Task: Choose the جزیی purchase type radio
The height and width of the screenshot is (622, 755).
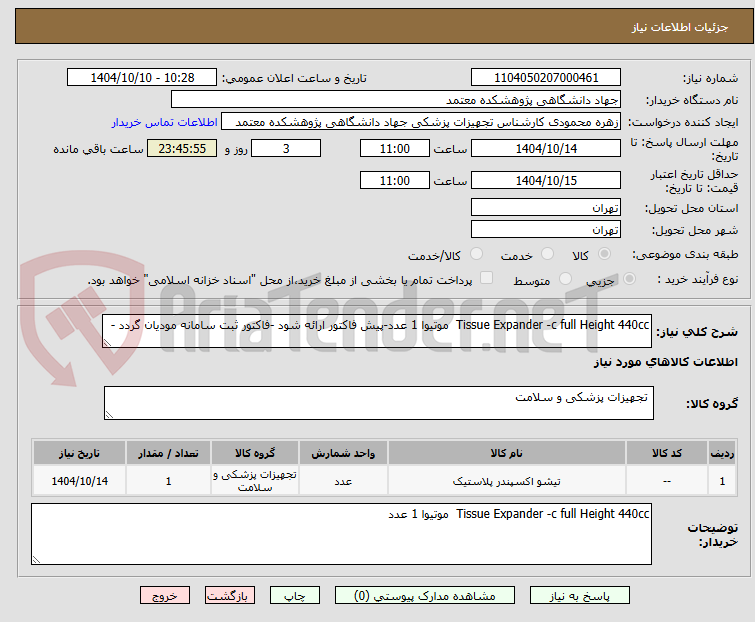Action: 629,279
